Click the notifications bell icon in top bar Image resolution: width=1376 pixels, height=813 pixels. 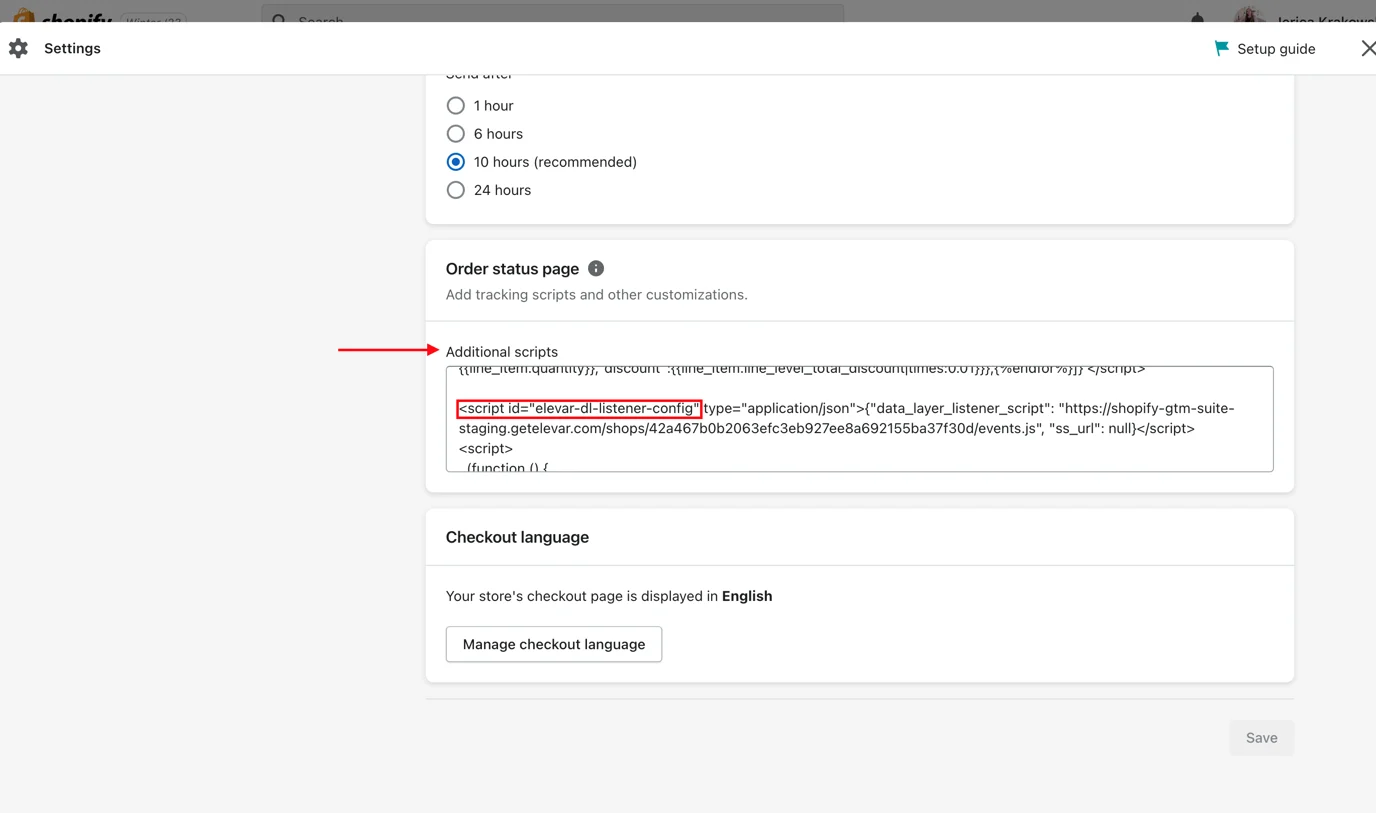coord(1198,17)
